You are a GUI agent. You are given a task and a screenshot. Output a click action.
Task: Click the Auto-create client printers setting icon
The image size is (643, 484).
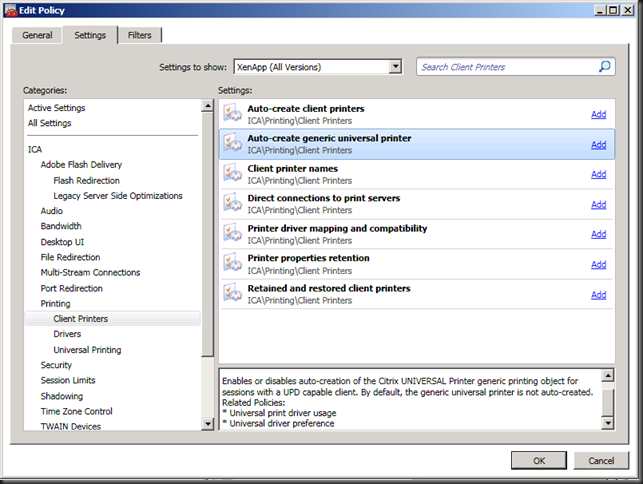[233, 113]
